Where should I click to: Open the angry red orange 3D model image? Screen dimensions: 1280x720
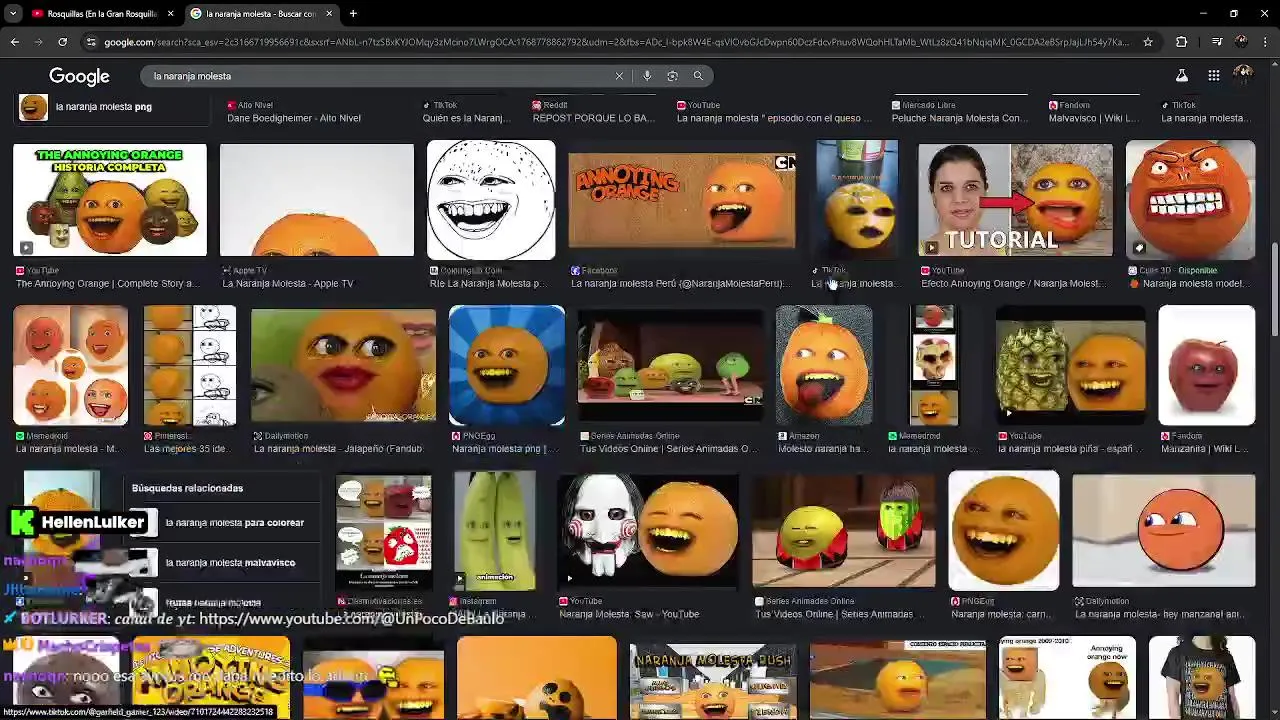pyautogui.click(x=1190, y=200)
